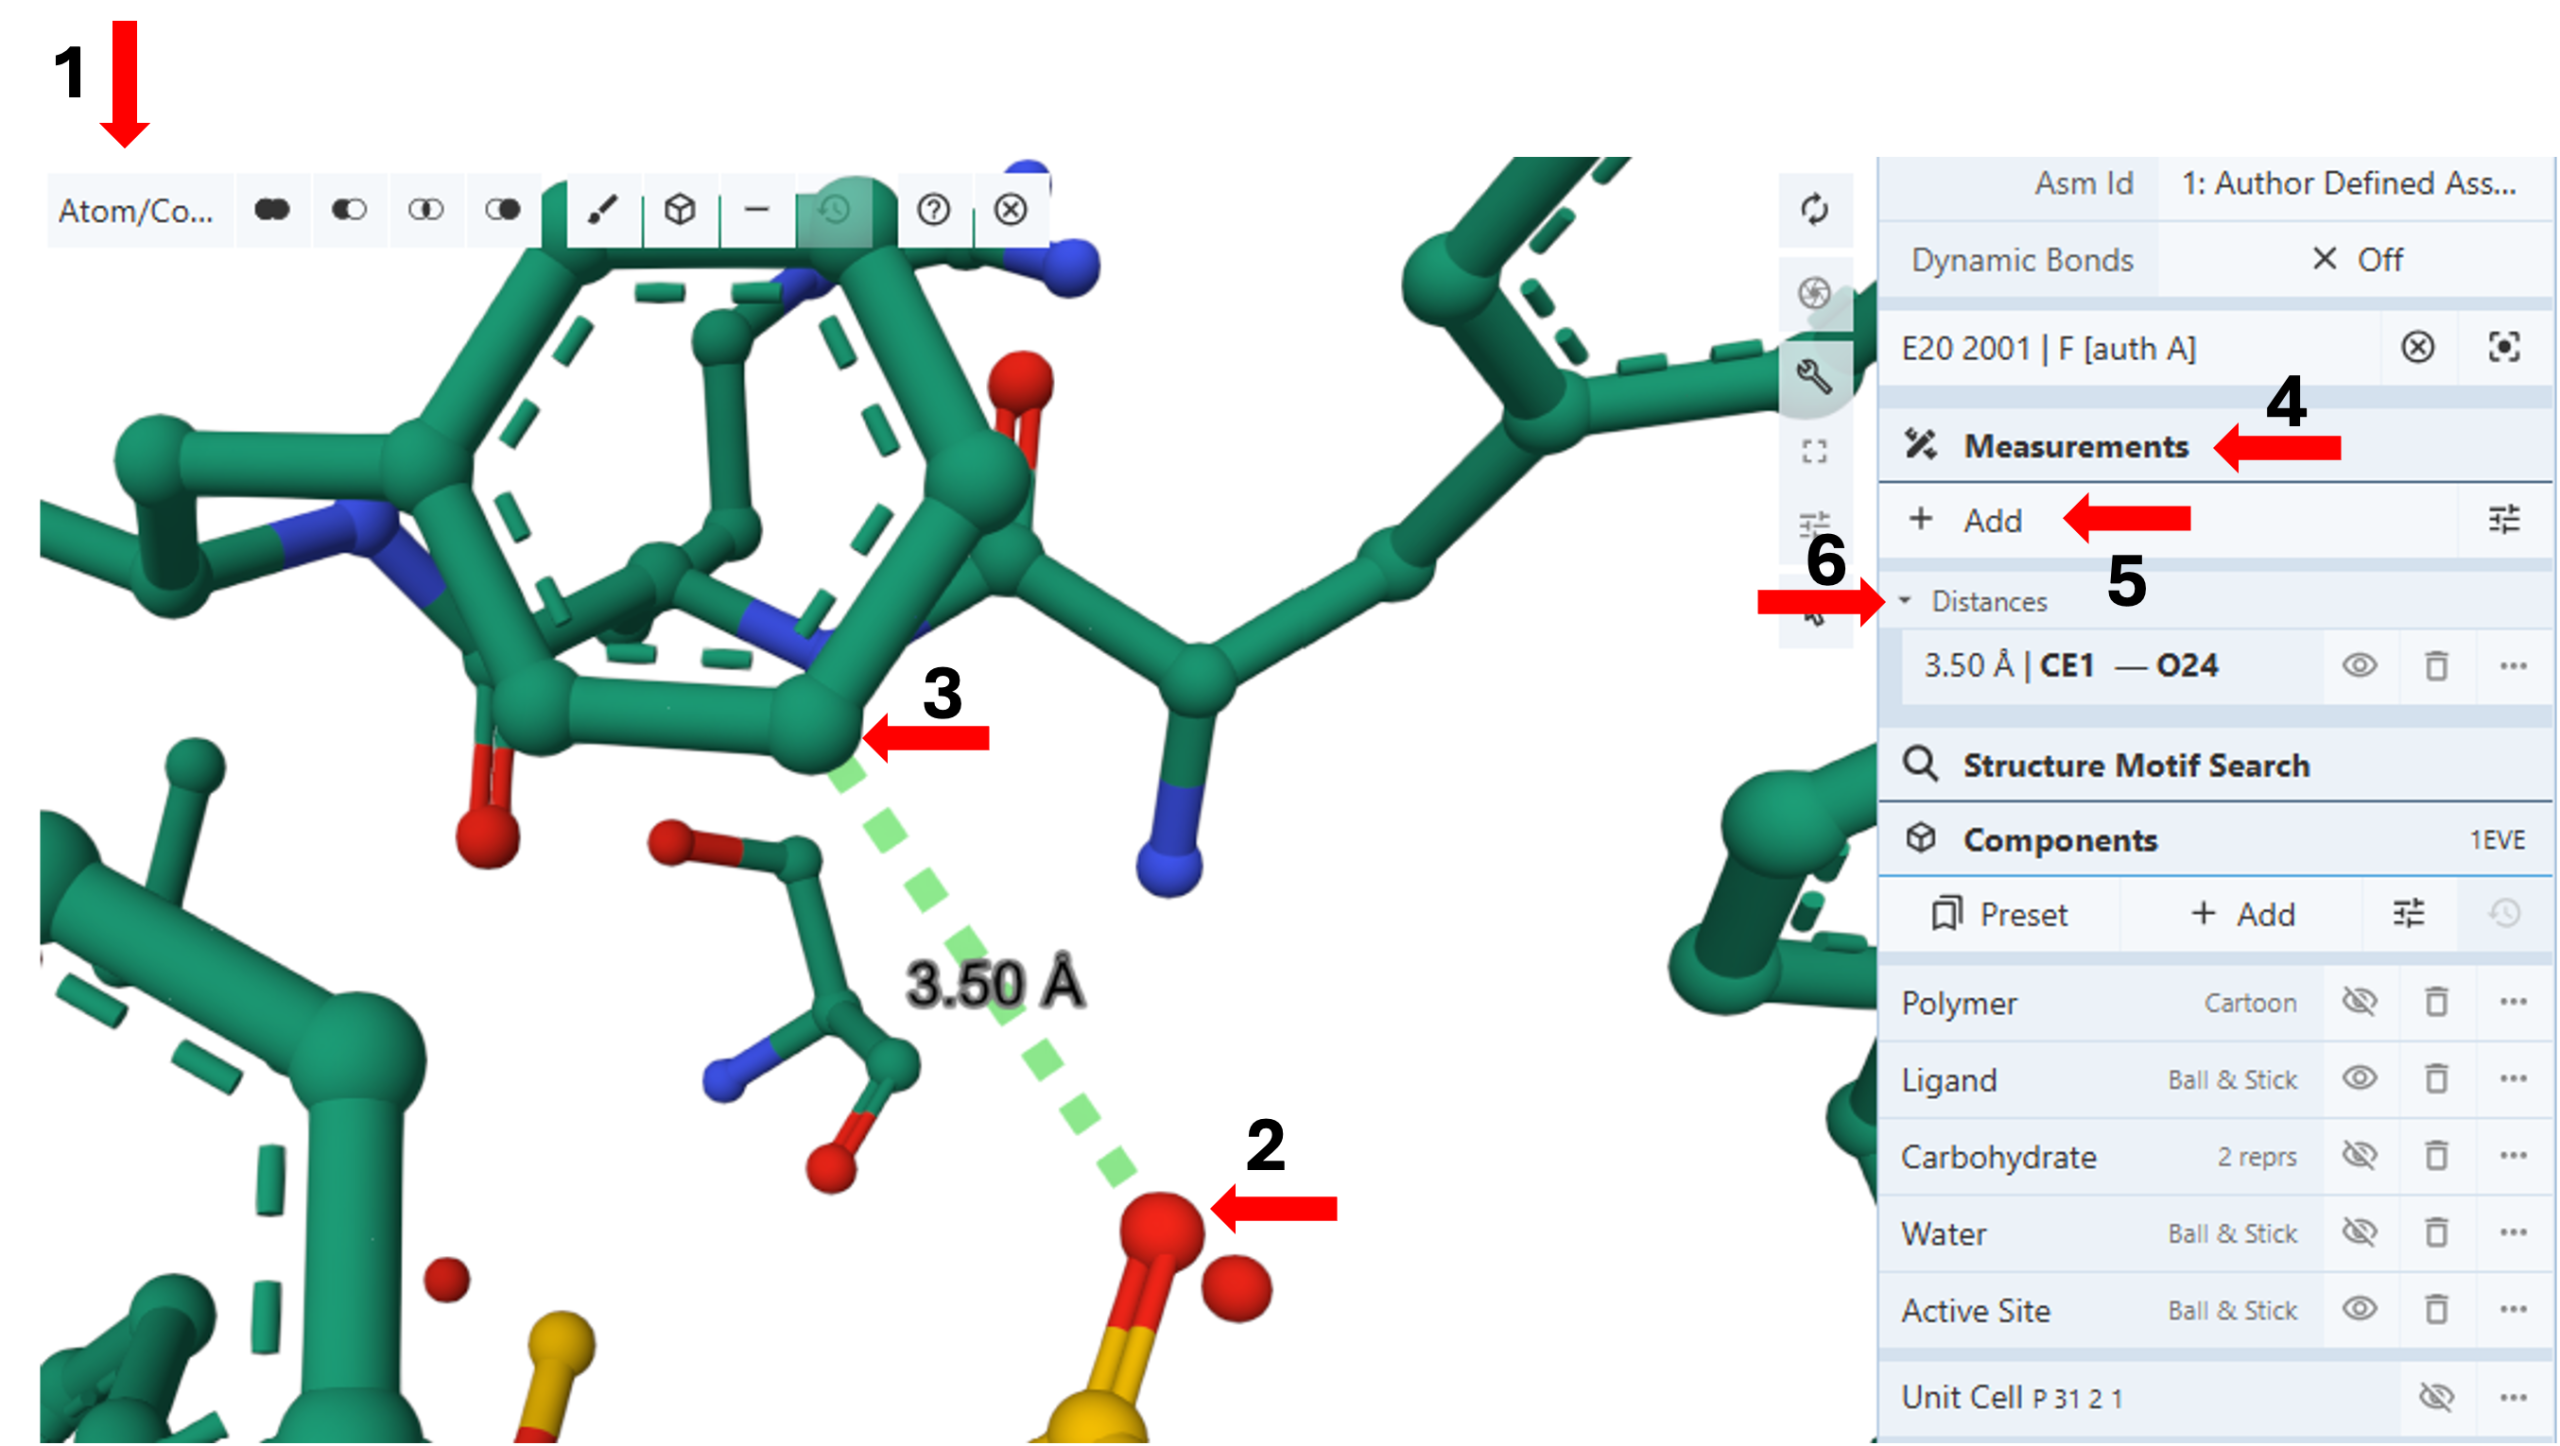
Task: Open the Structure Motif Search section
Action: (x=2135, y=766)
